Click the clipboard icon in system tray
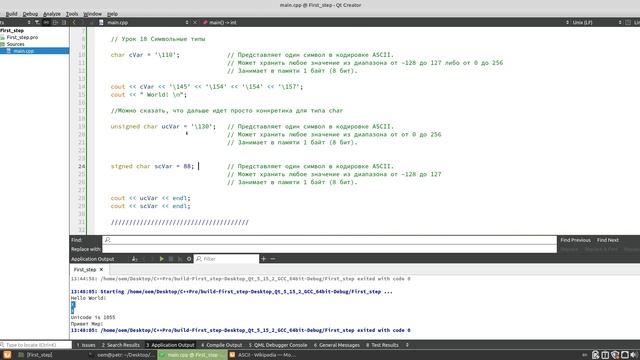The height and width of the screenshot is (360, 640). 596,355
